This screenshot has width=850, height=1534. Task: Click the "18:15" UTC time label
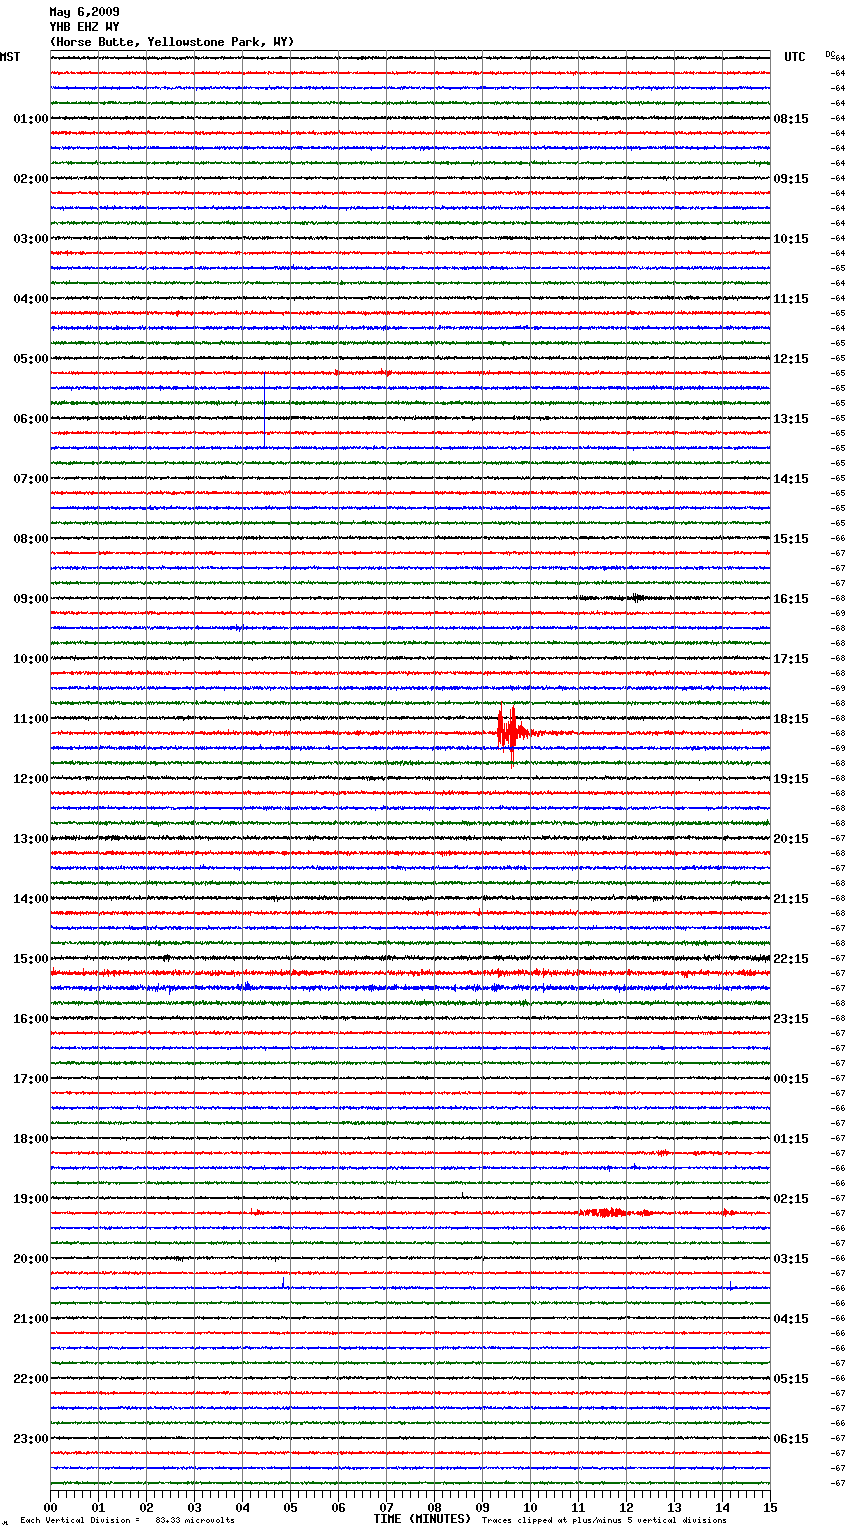tap(791, 719)
